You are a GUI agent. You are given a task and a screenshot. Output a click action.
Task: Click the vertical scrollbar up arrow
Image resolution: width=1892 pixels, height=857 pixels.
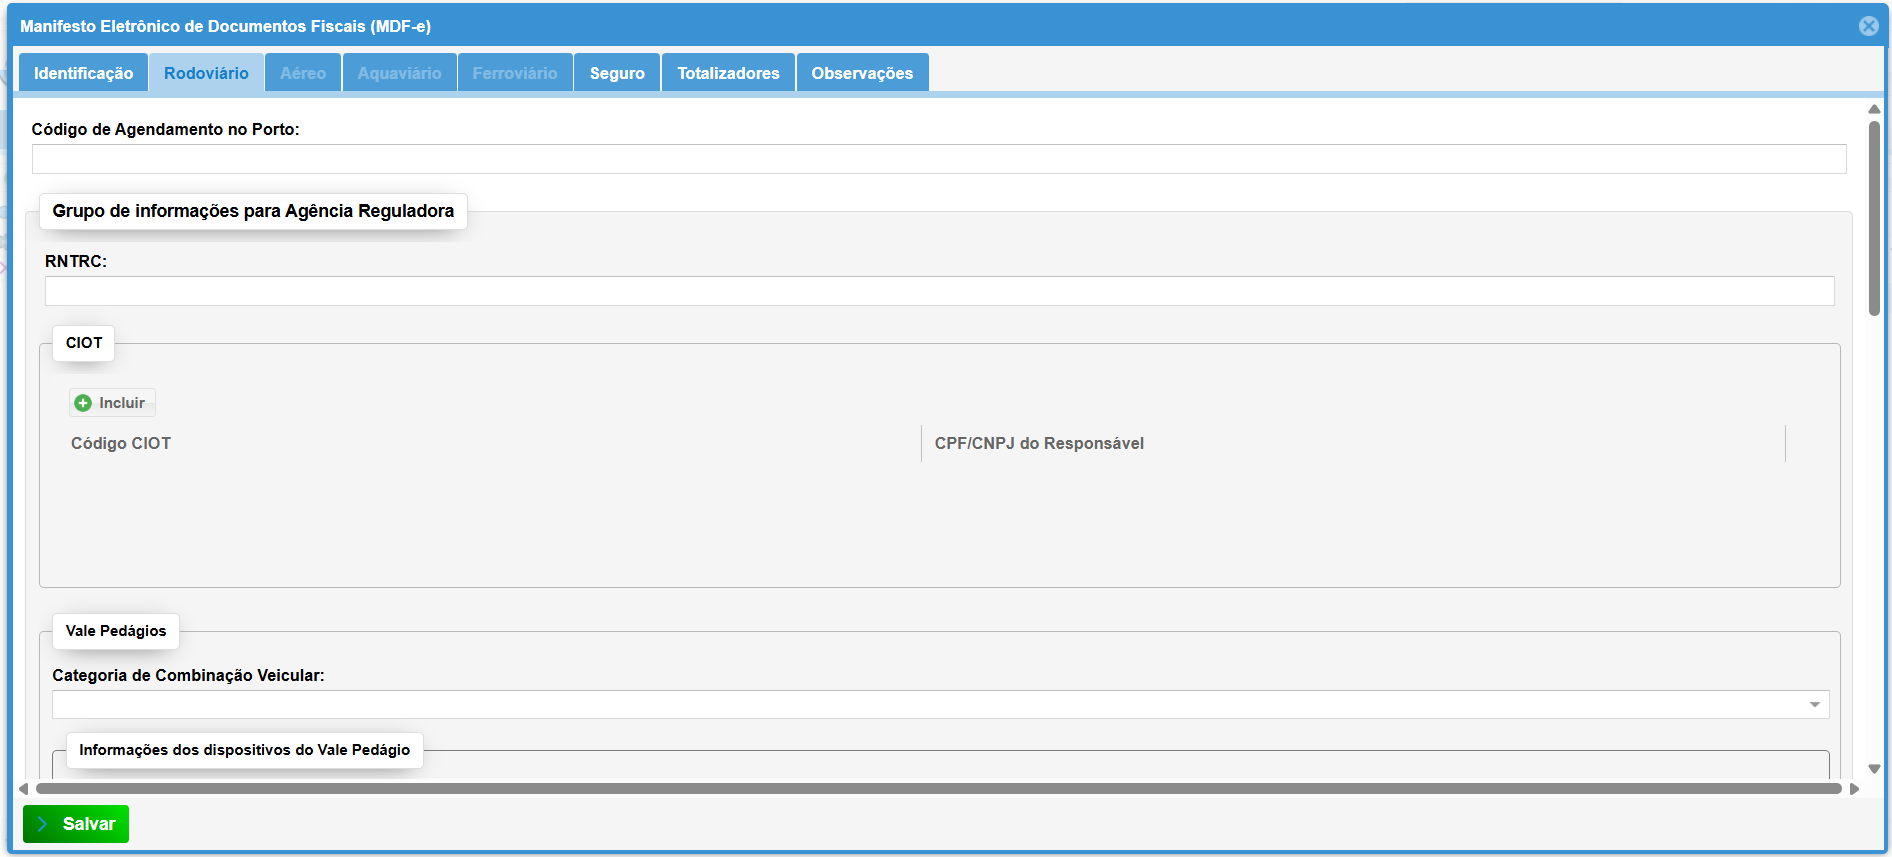[1874, 109]
